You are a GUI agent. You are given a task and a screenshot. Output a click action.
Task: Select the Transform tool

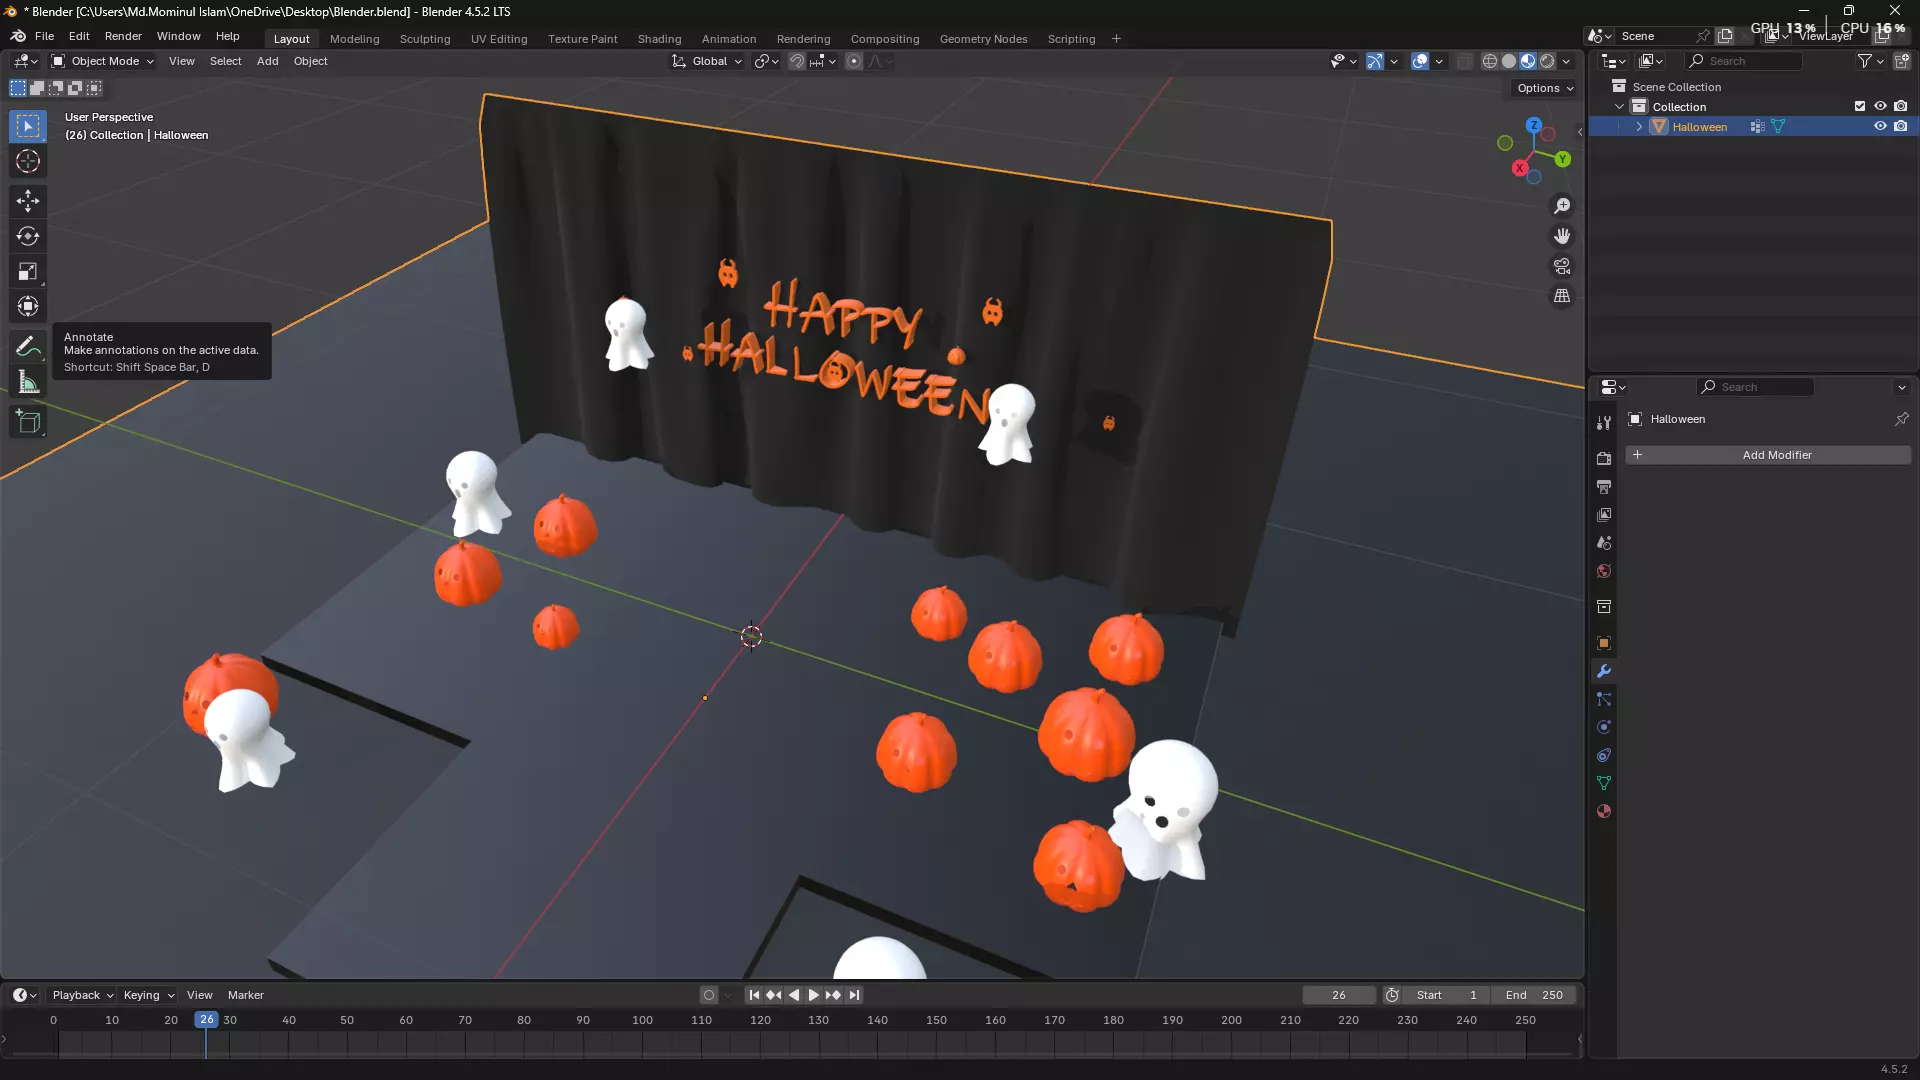tap(28, 306)
